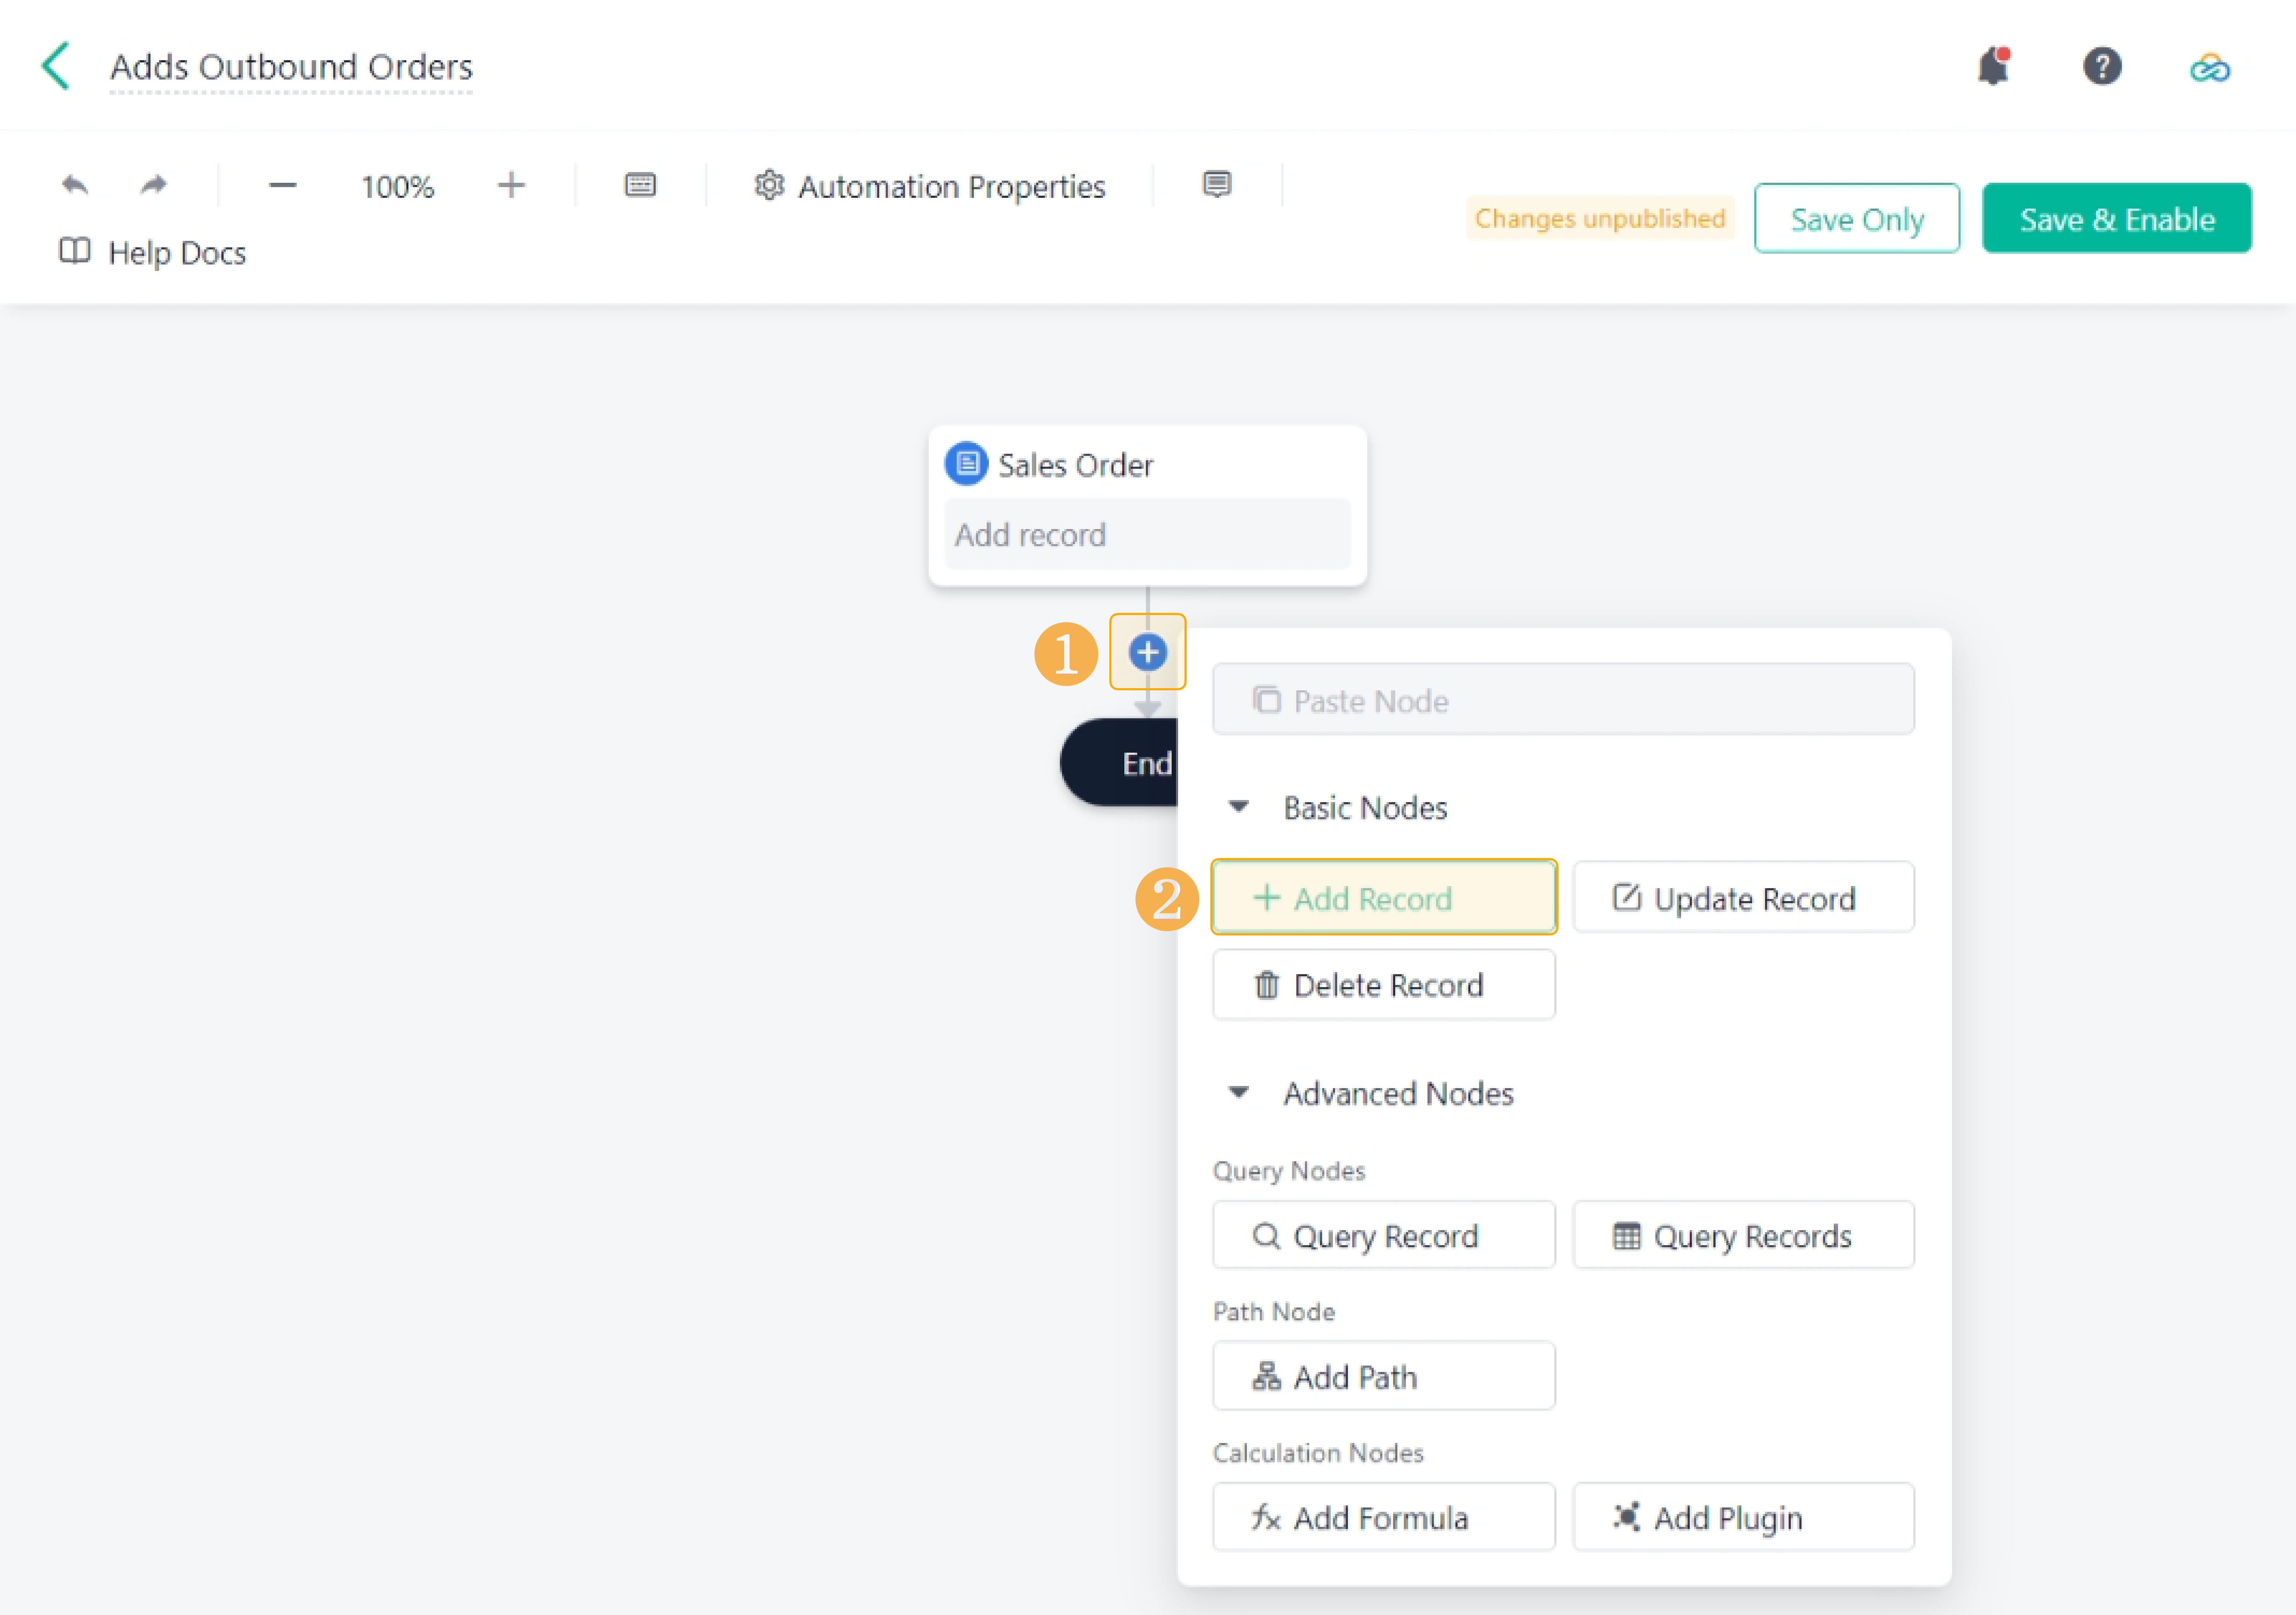This screenshot has height=1615, width=2296.
Task: Click the Save Only button
Action: click(x=1856, y=219)
